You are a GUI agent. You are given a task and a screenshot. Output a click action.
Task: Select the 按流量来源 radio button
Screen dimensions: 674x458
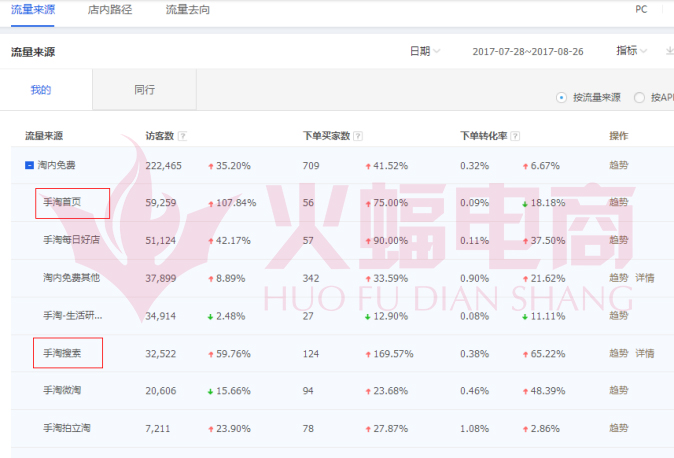[x=561, y=98]
